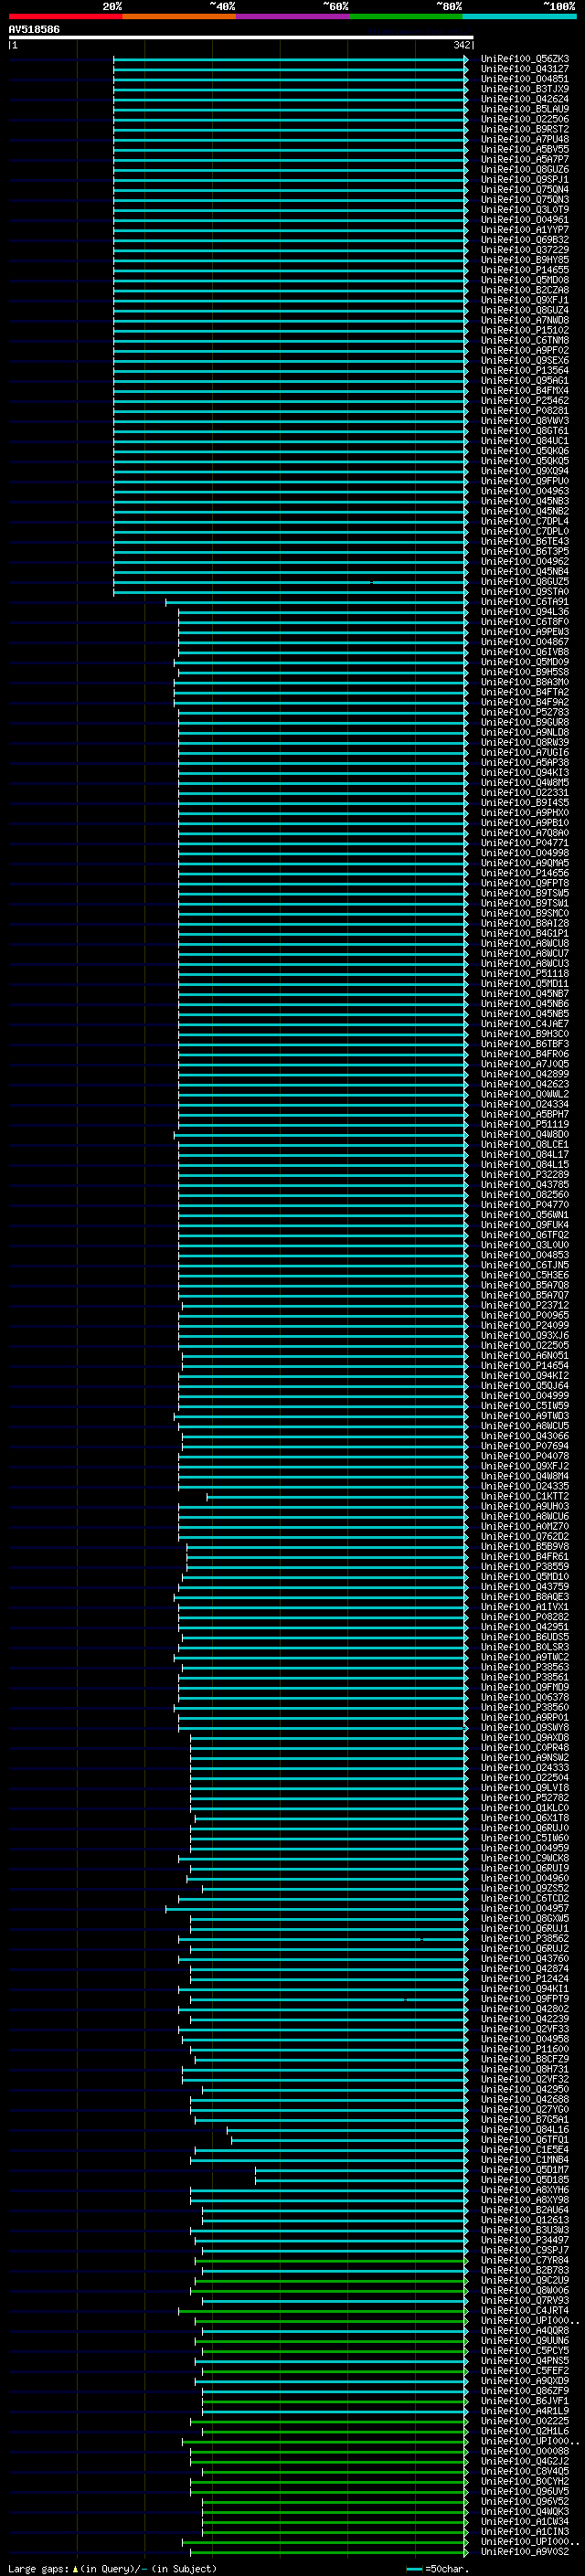Click hit label UniRef100_P14655
585x2576 pixels.
(525, 270)
